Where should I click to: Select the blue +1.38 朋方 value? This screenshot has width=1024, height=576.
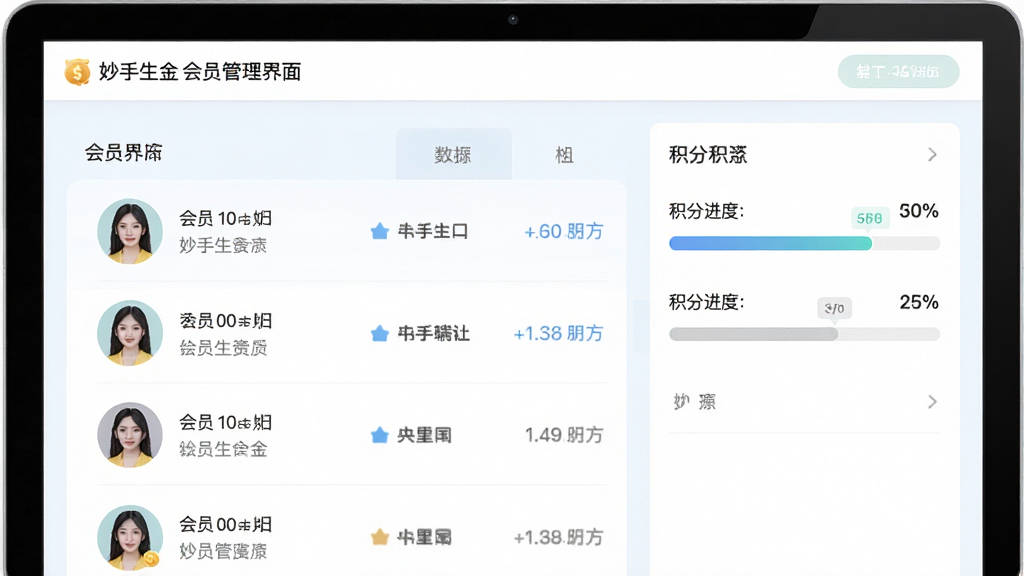[x=558, y=333]
